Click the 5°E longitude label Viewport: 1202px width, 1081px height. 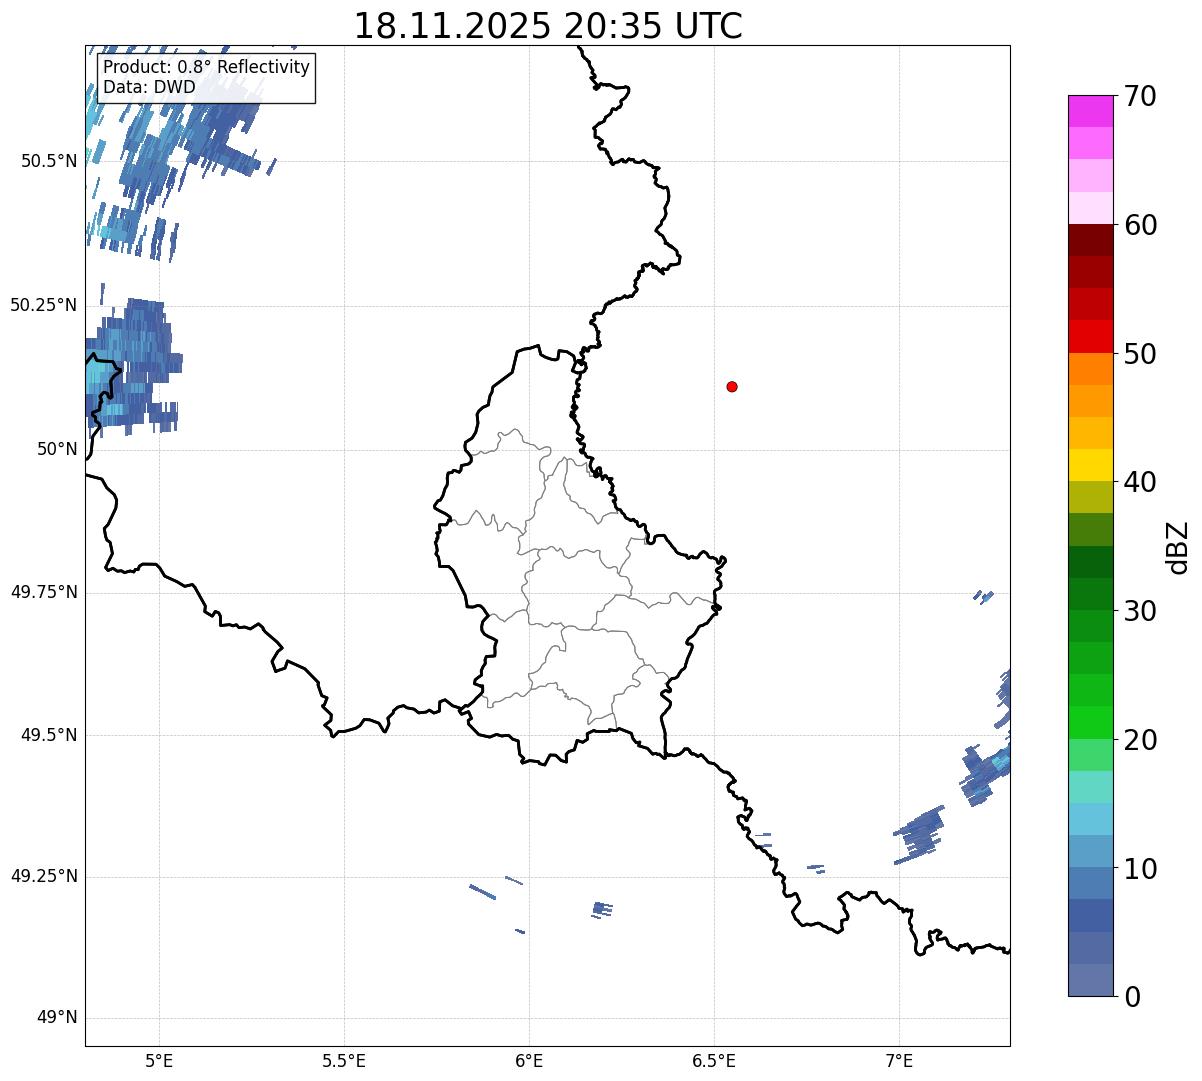tap(159, 1060)
